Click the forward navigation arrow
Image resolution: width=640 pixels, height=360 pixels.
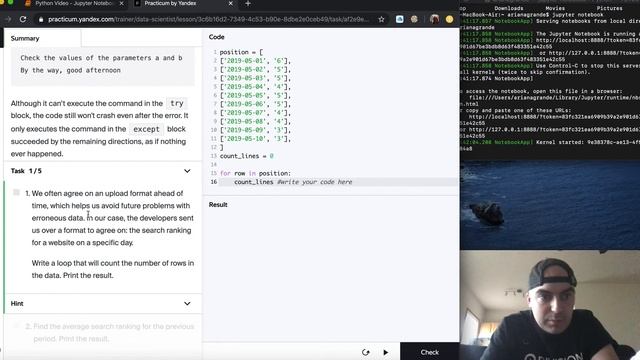pyautogui.click(x=8, y=19)
